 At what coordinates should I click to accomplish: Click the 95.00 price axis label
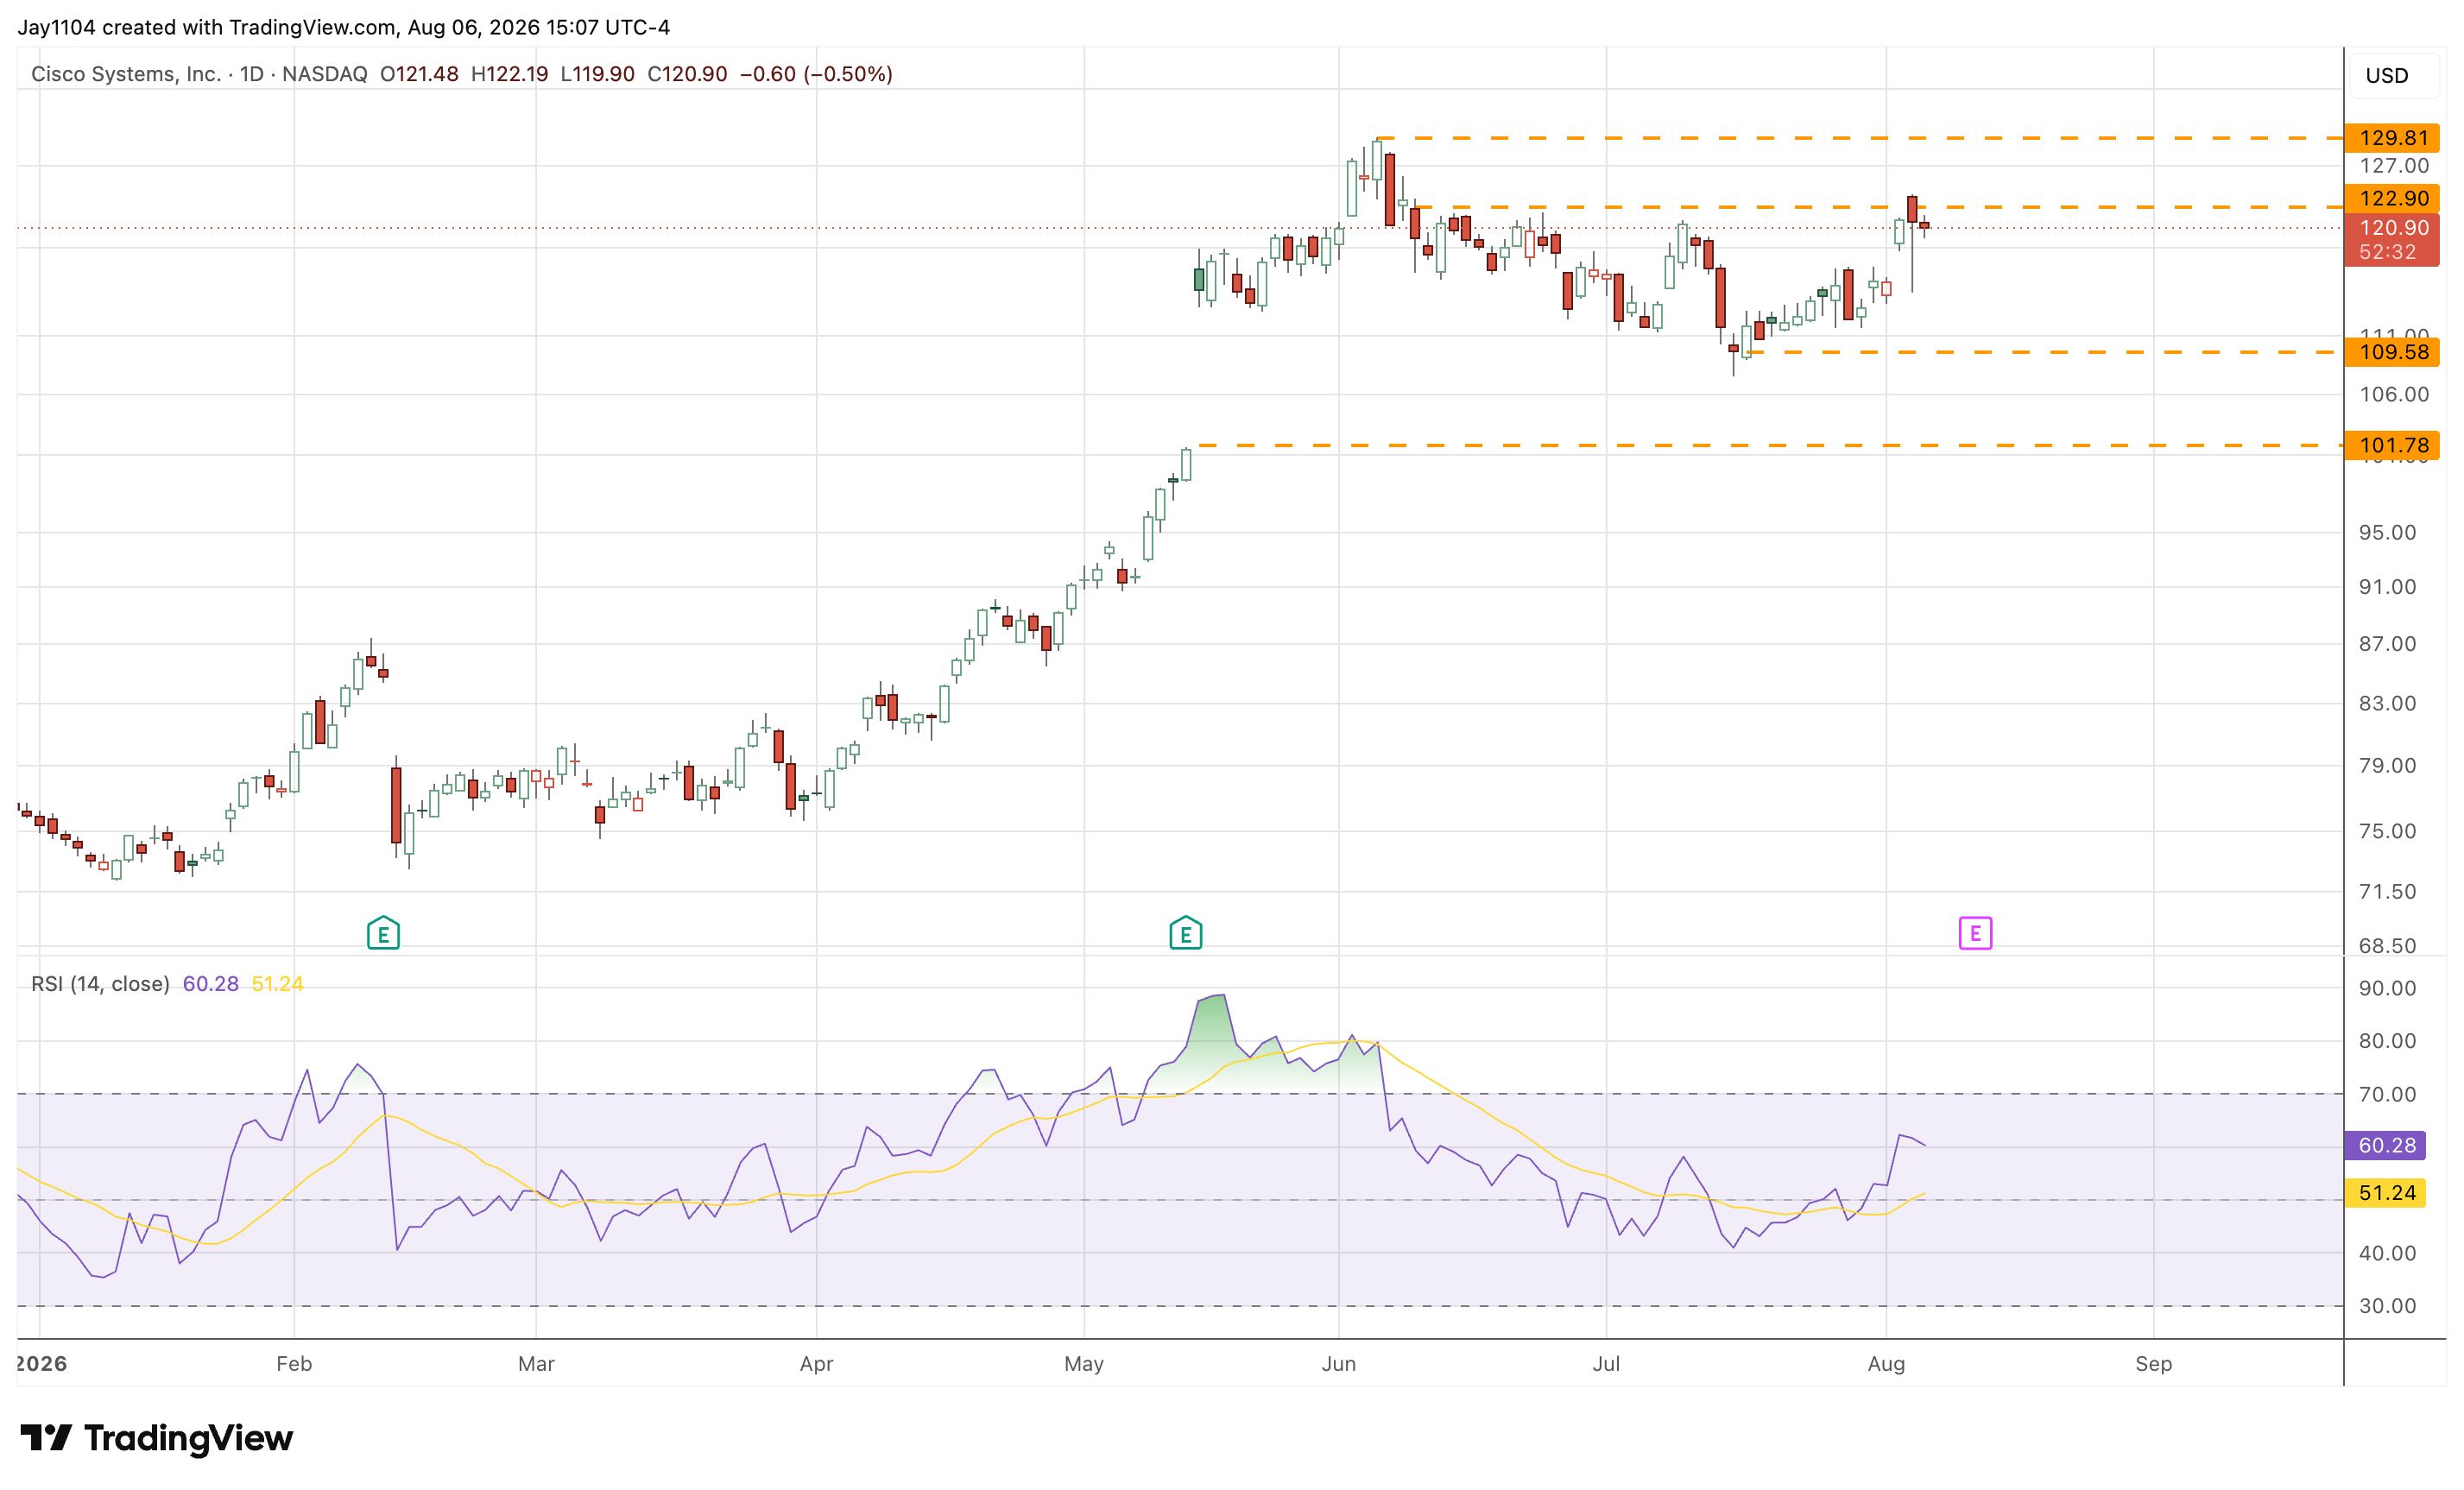point(2387,532)
